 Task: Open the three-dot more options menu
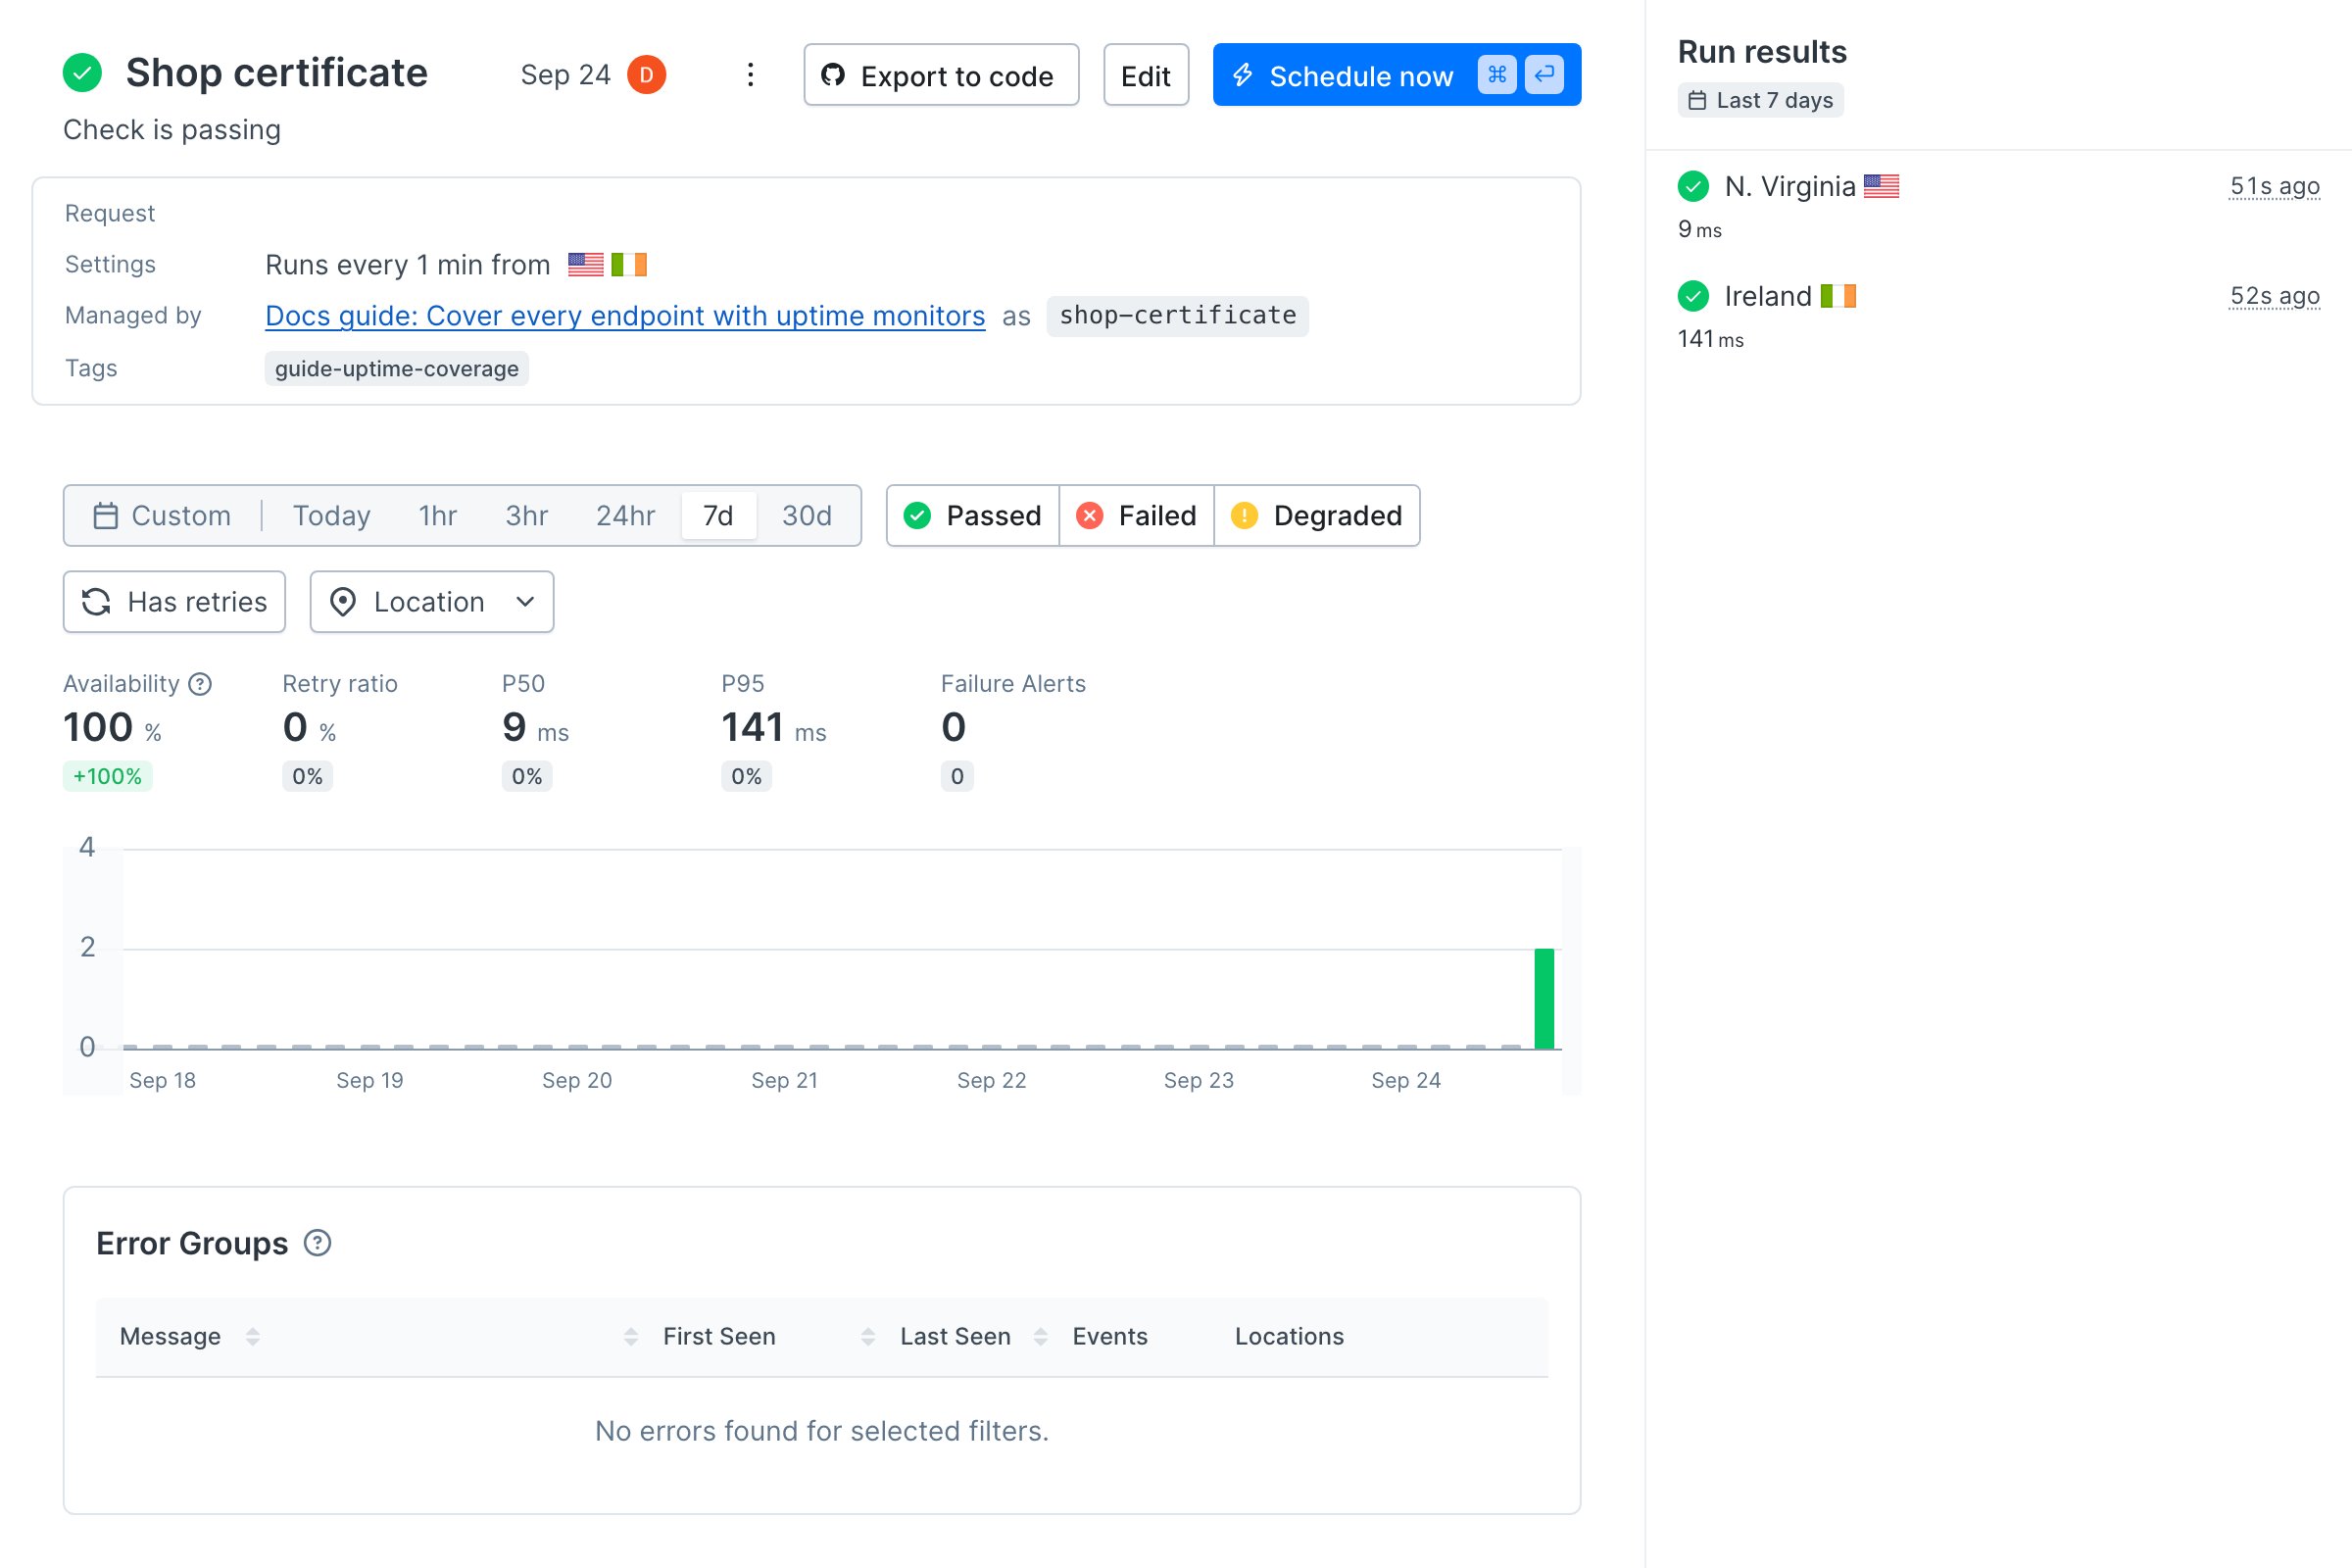click(x=750, y=75)
